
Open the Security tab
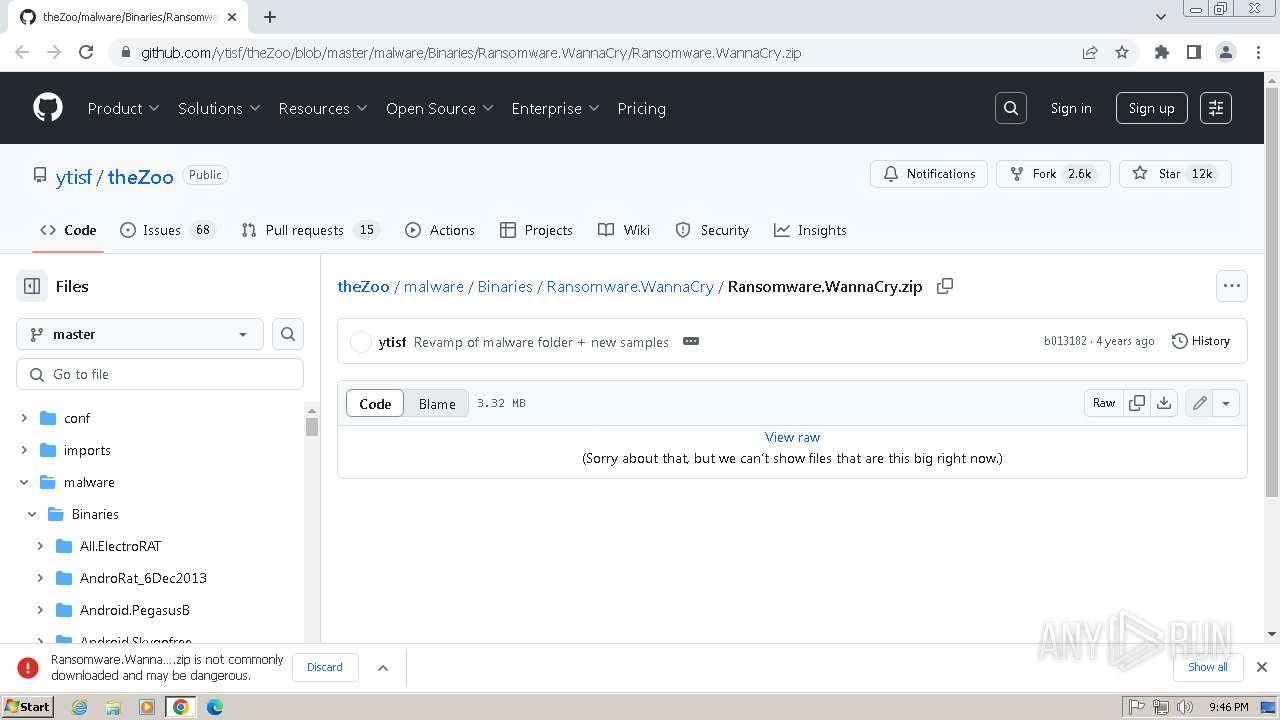point(712,230)
